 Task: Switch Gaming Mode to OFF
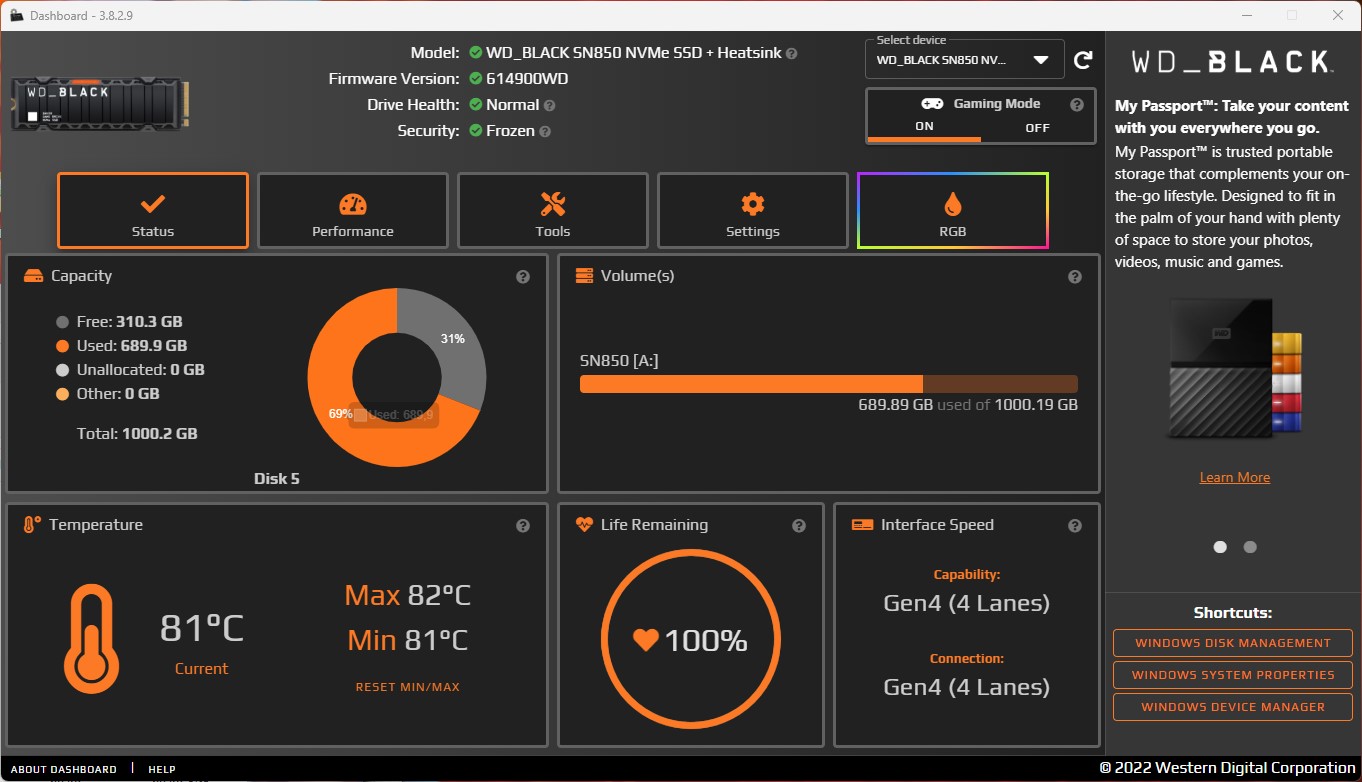pos(1038,127)
